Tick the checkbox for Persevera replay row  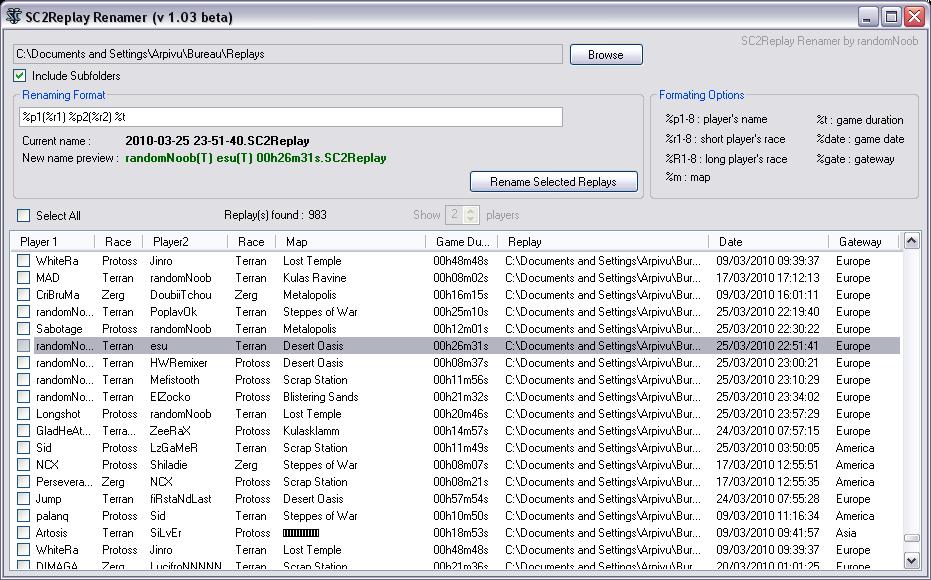[x=23, y=481]
